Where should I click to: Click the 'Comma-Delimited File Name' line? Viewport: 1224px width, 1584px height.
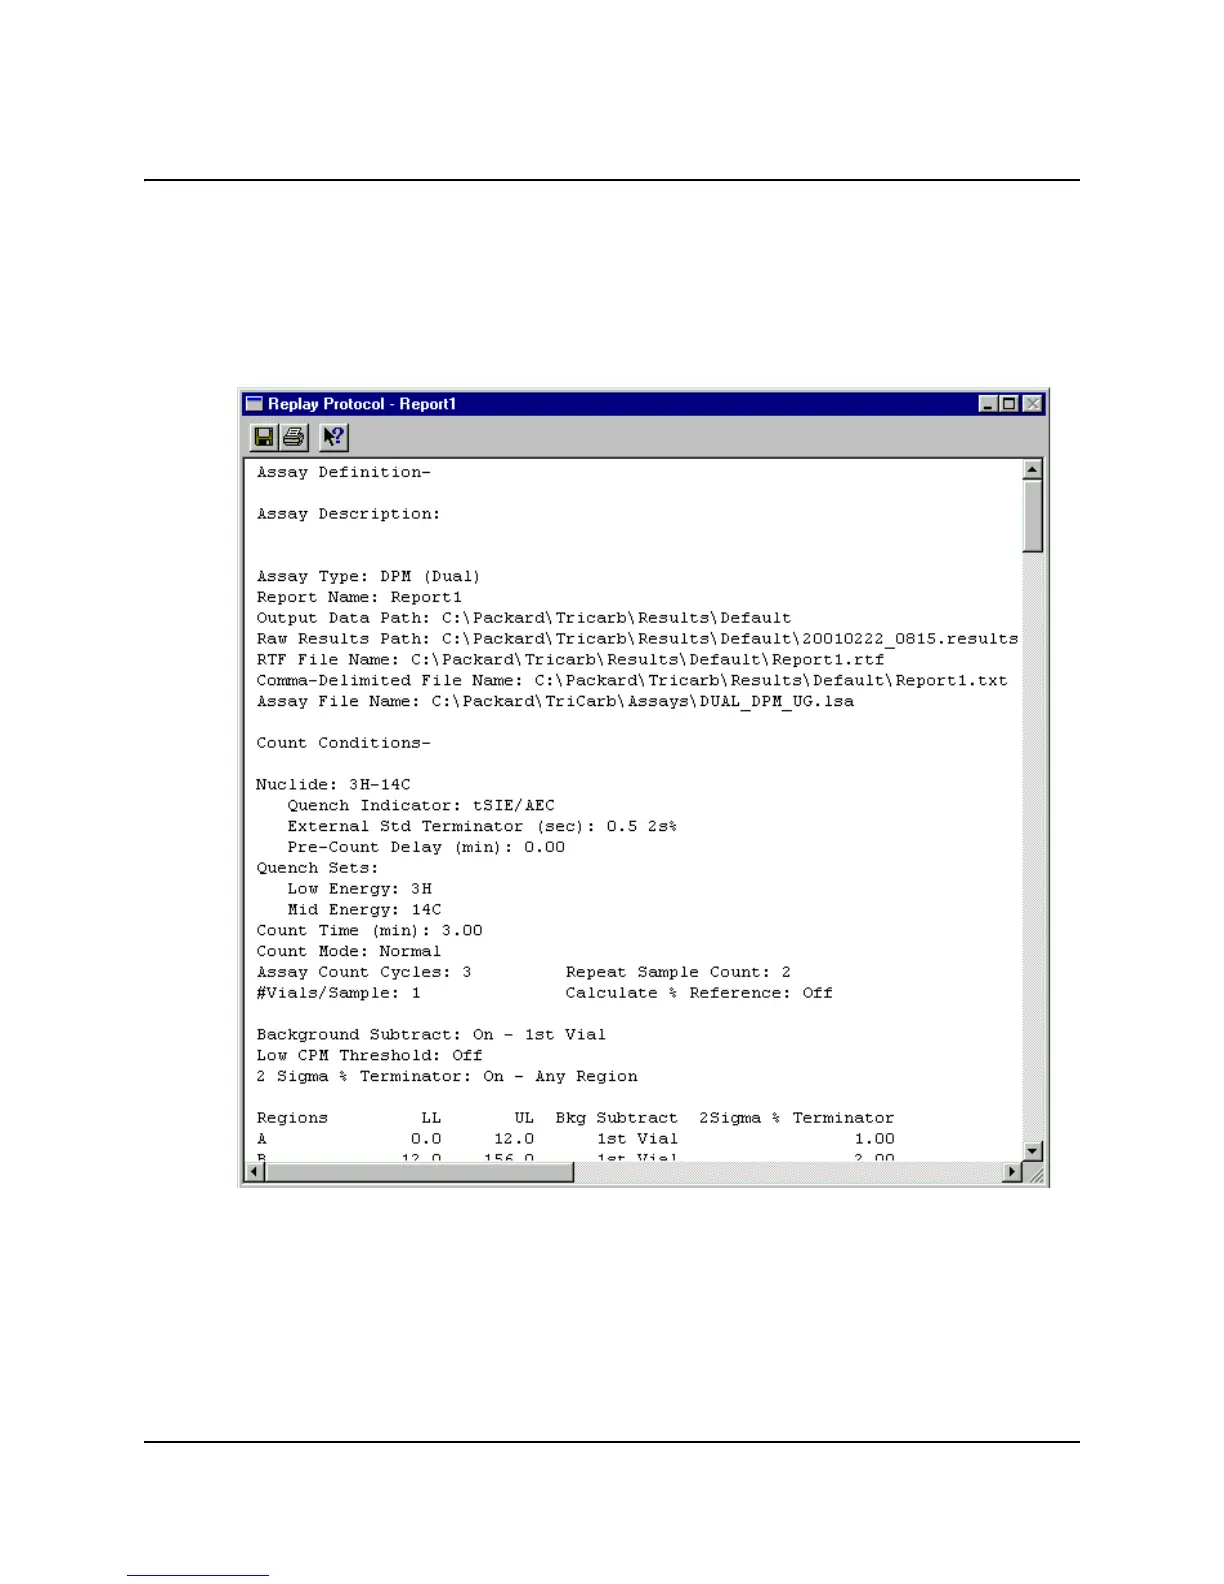pyautogui.click(x=632, y=681)
